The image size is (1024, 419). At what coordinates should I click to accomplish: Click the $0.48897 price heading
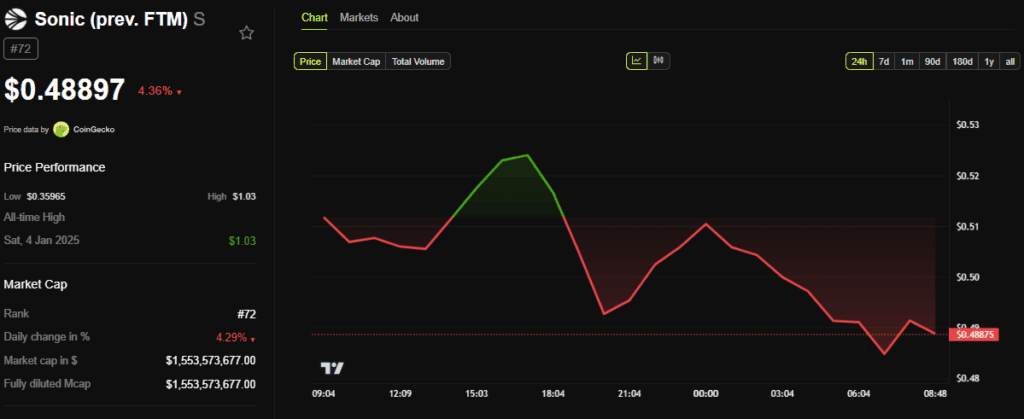tap(64, 89)
